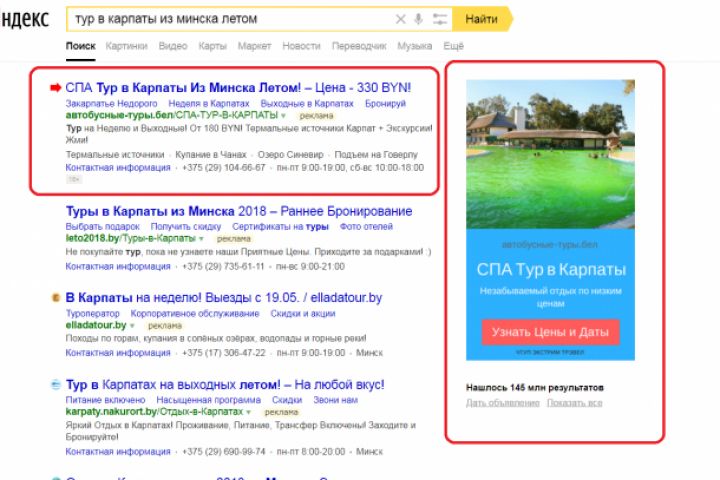The width and height of the screenshot is (720, 480).
Task: Open Тур в Карпатах на выходных летом result
Action: tap(225, 384)
